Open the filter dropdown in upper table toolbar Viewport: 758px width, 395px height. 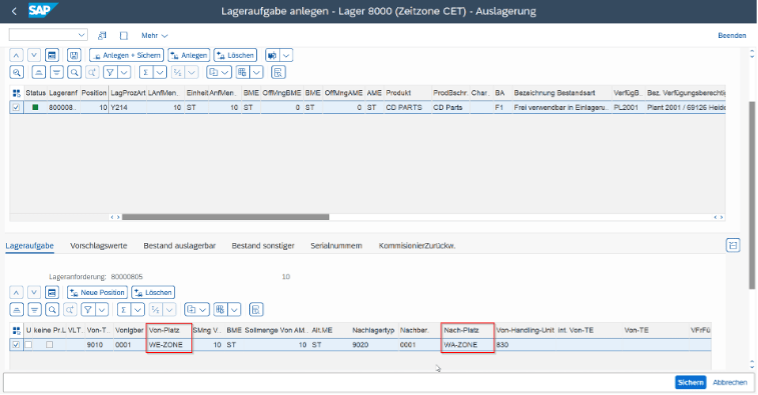[124, 73]
